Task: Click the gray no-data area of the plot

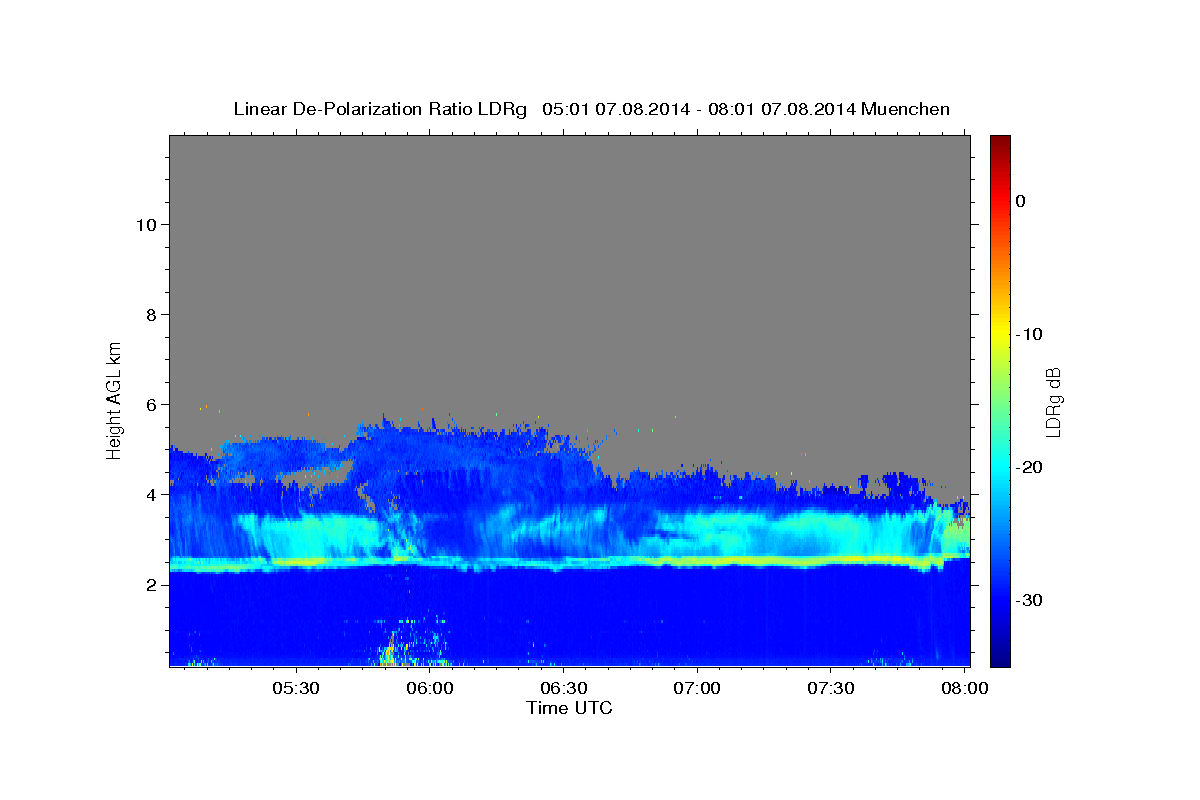Action: point(570,270)
